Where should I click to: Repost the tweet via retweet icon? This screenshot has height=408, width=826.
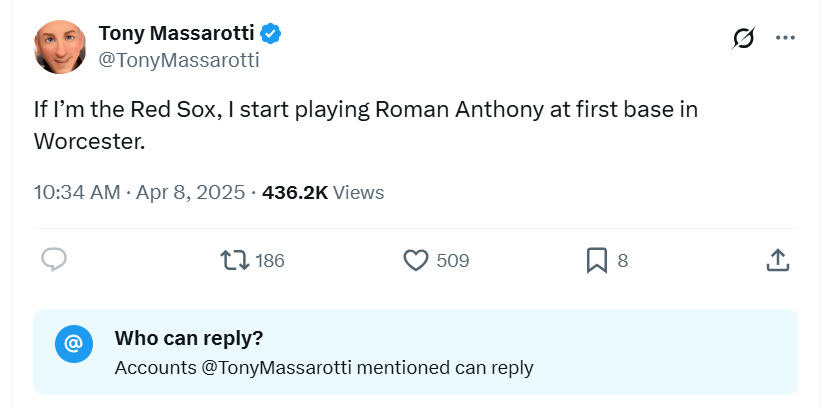tap(235, 260)
